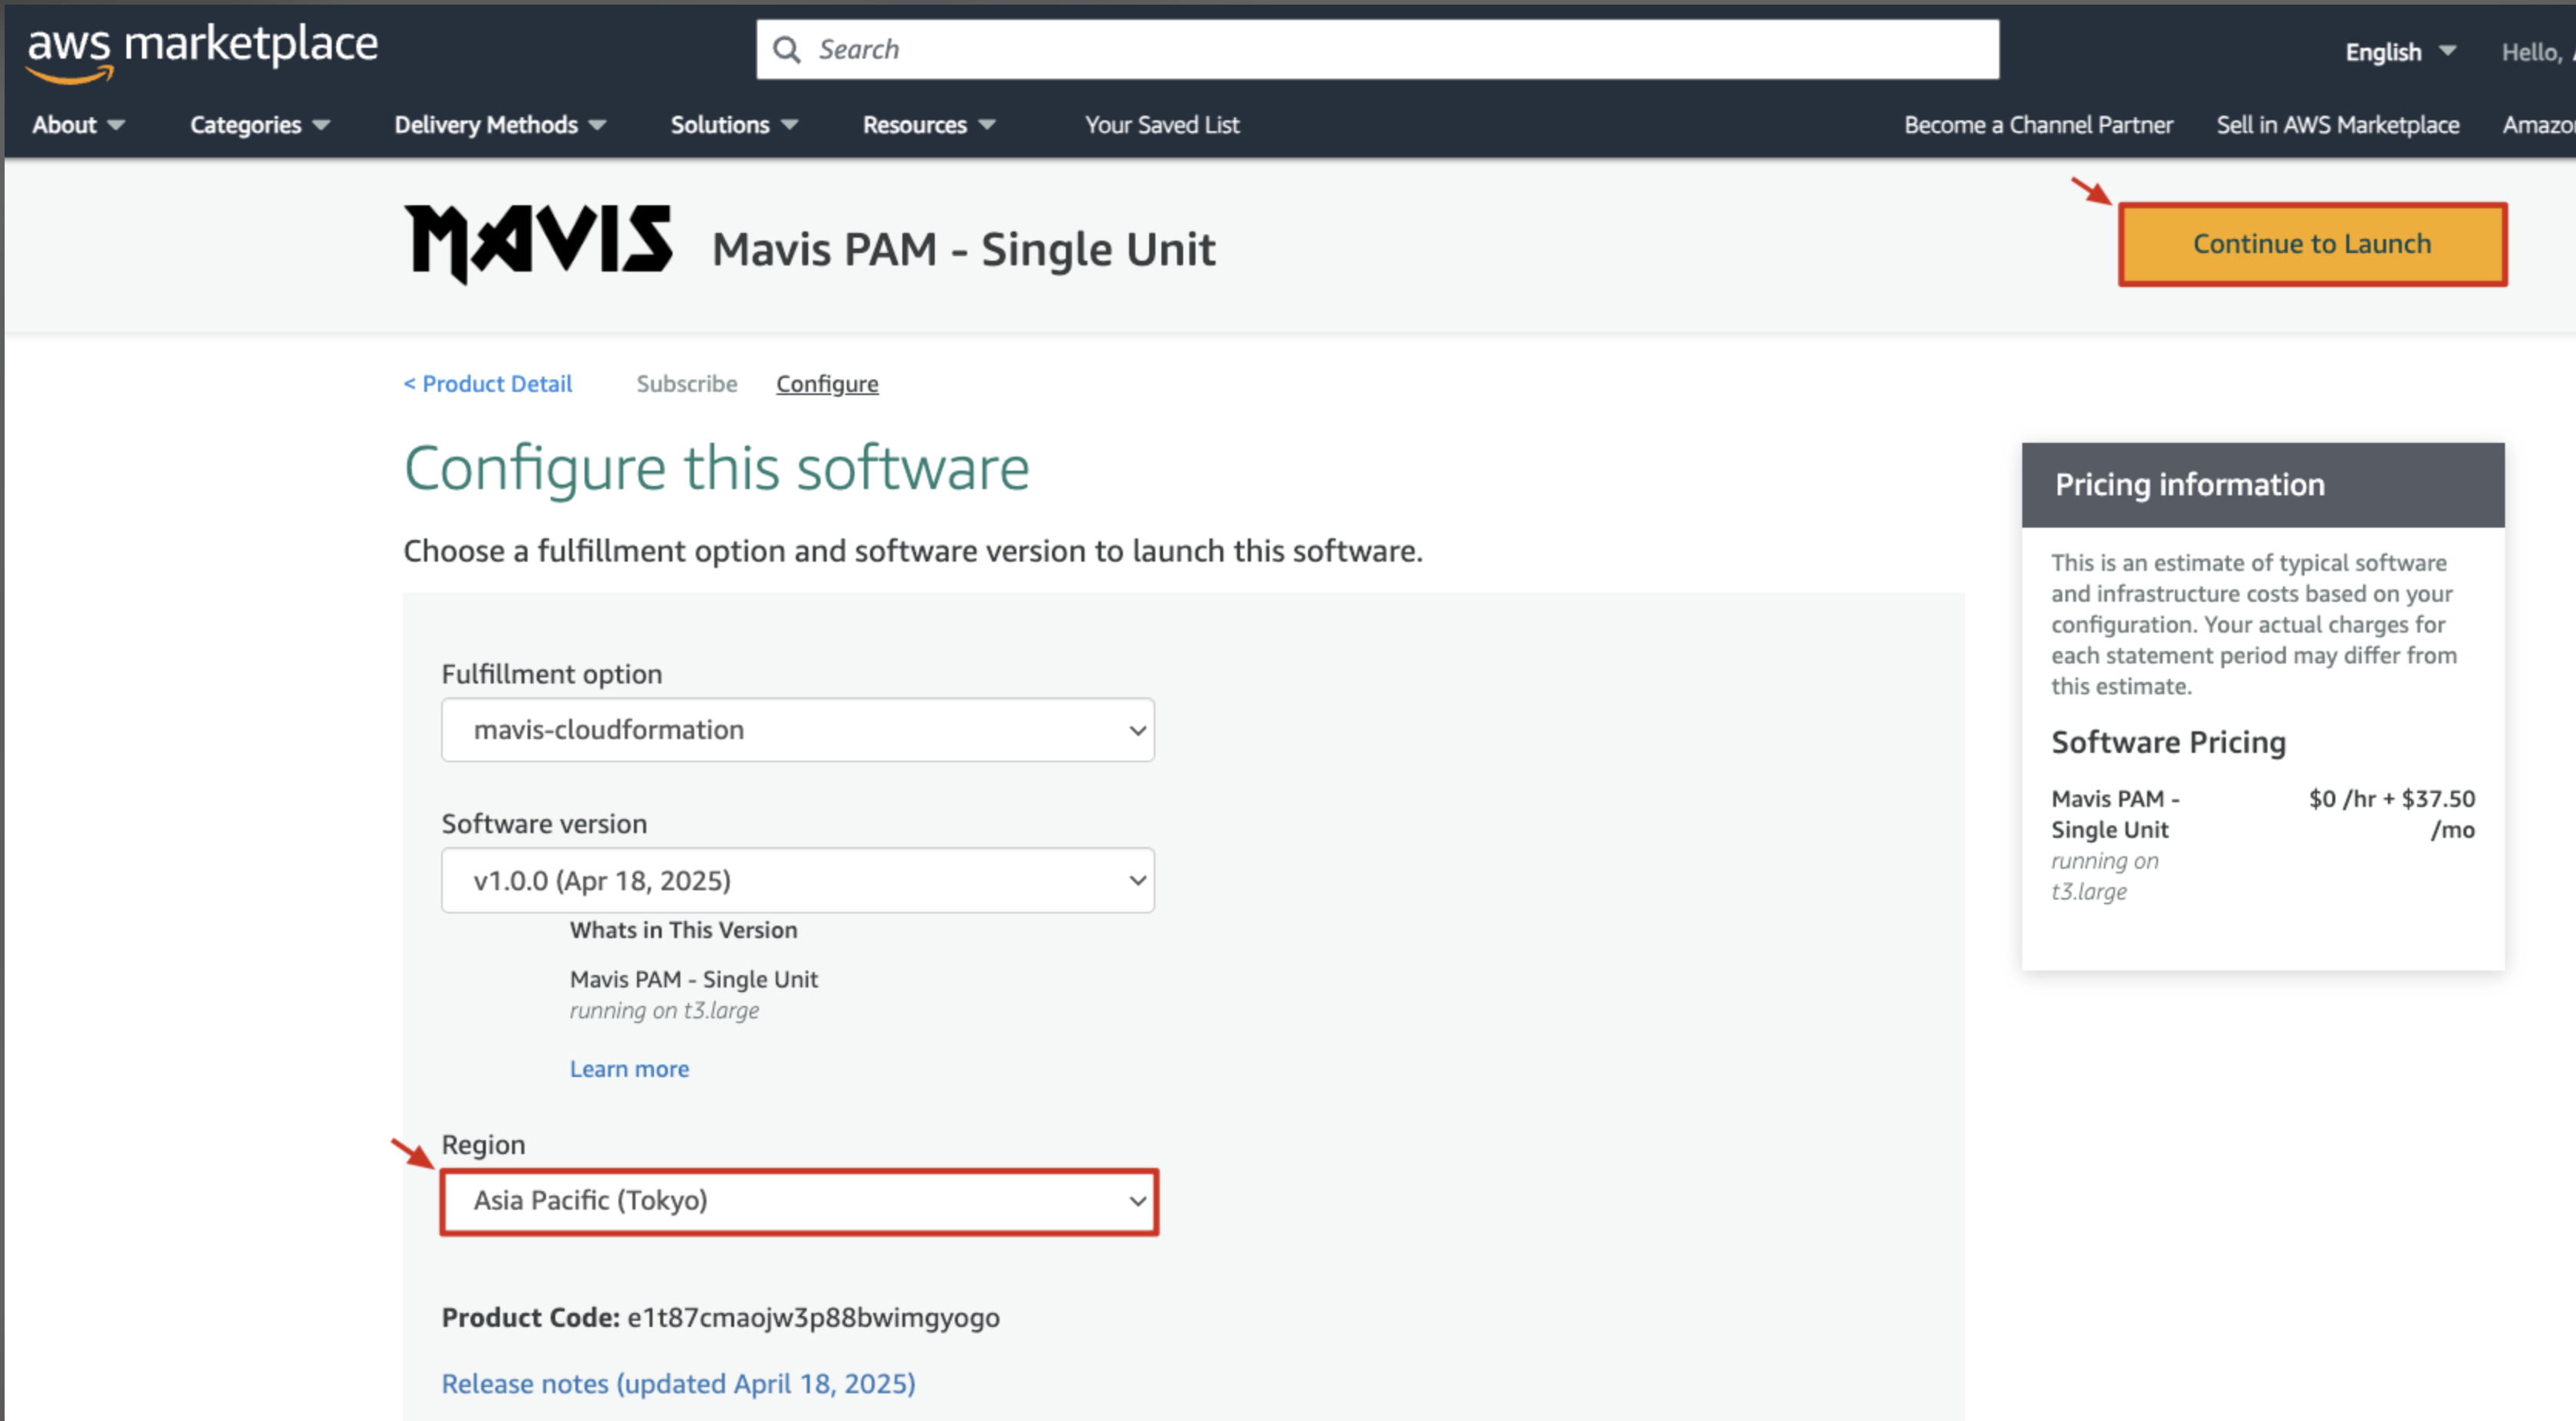
Task: Click Become a Channel Partner link
Action: (2038, 125)
